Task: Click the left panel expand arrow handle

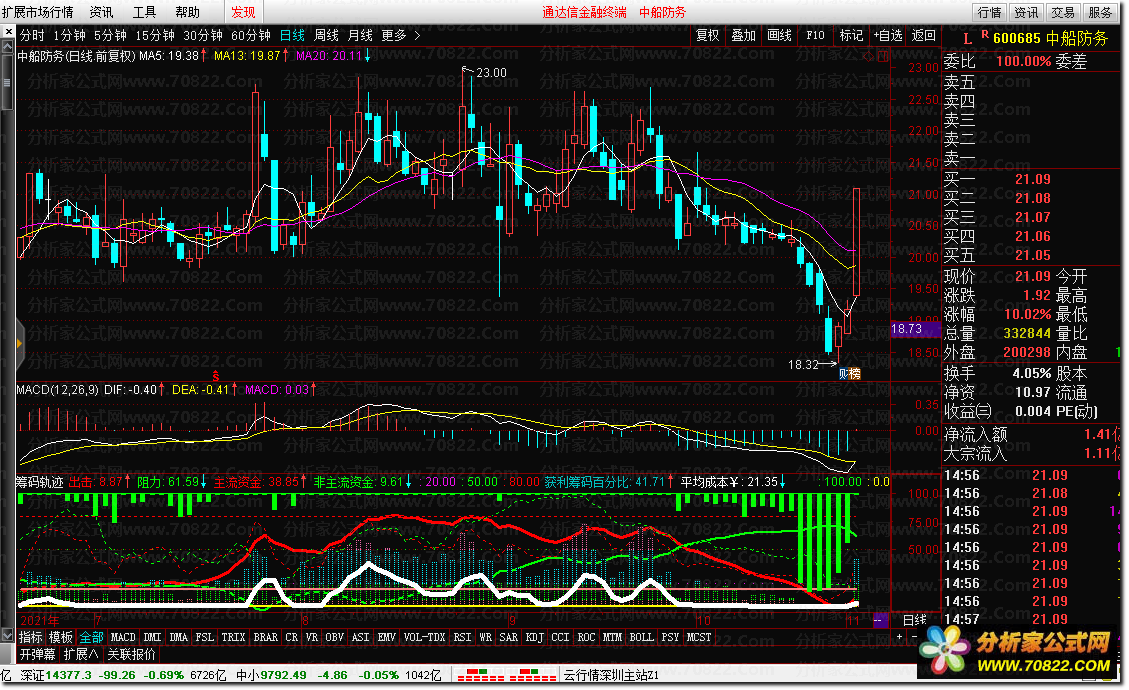Action: (19, 344)
